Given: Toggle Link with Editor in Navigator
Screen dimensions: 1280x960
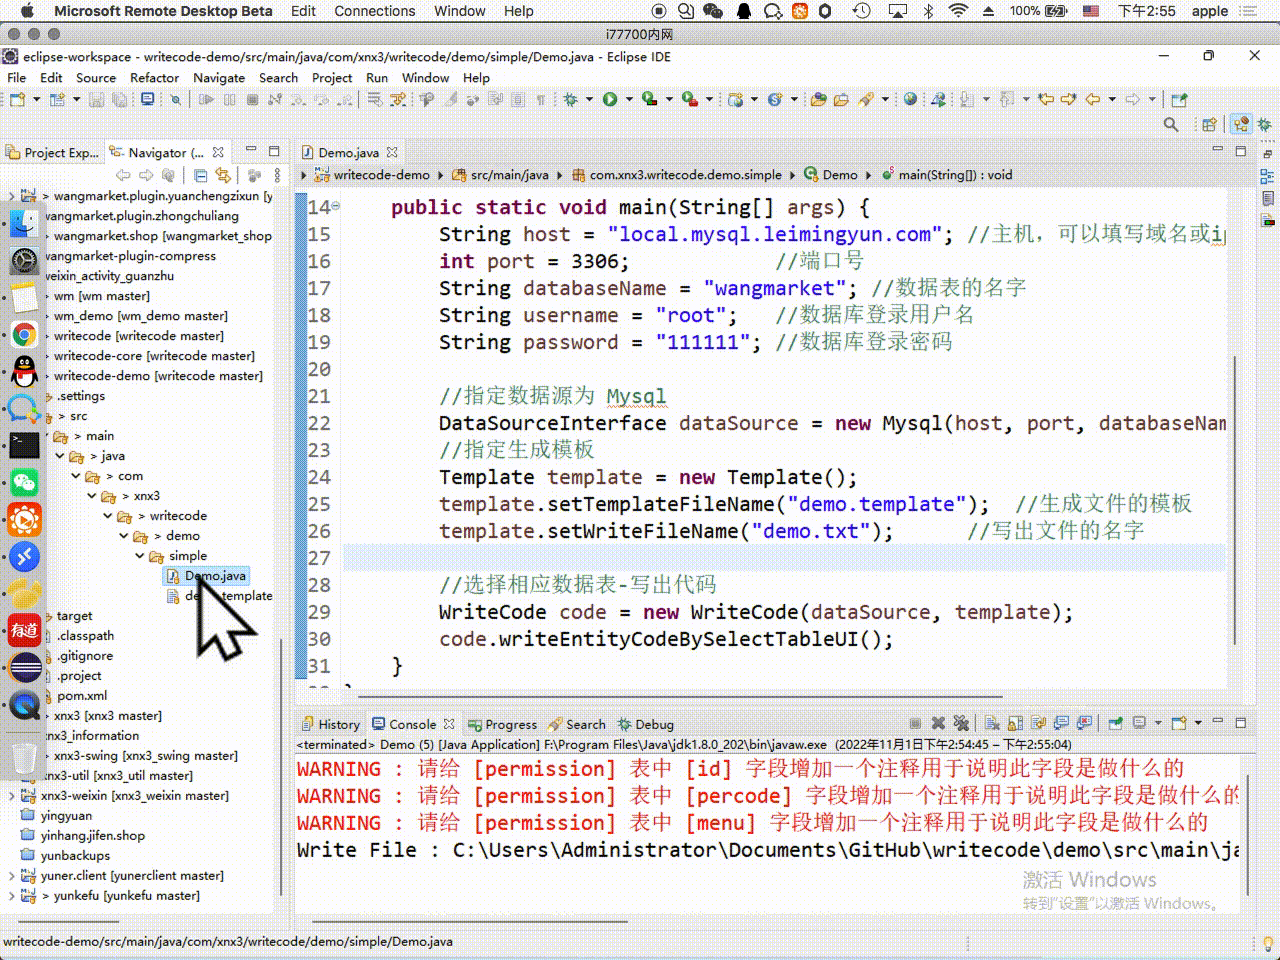Looking at the screenshot, I should click(222, 175).
